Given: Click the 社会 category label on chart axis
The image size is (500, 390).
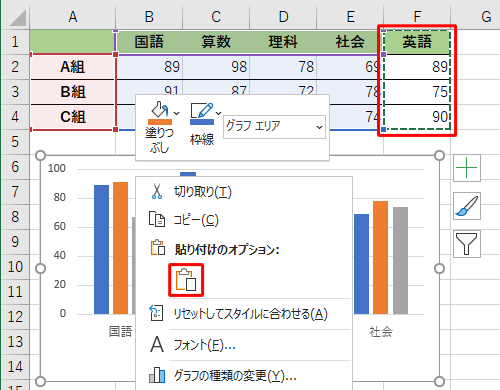Looking at the screenshot, I should coord(381,332).
